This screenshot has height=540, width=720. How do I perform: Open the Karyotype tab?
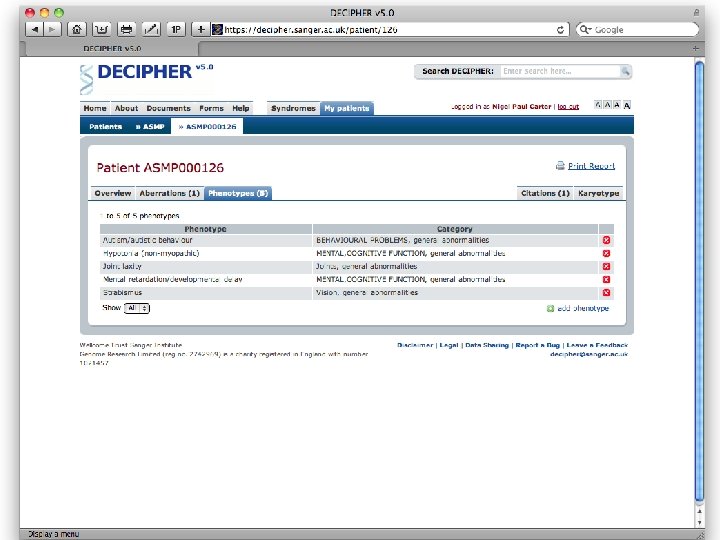coord(598,193)
